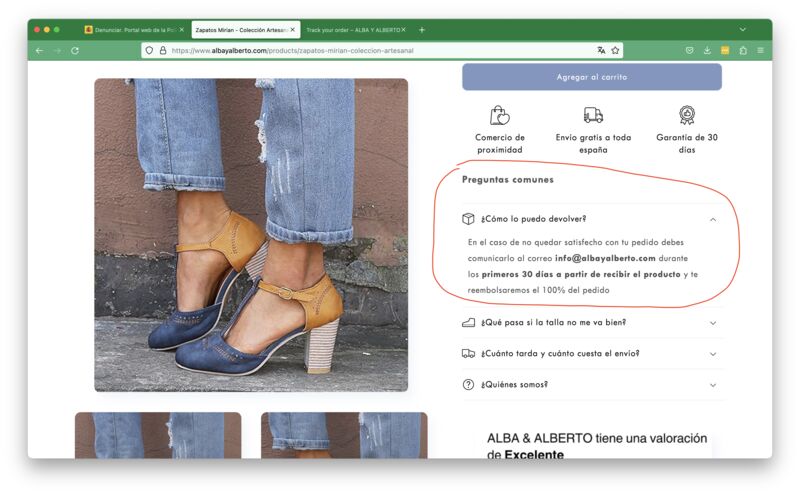Select the second product thumbnail below the main image

[344, 435]
